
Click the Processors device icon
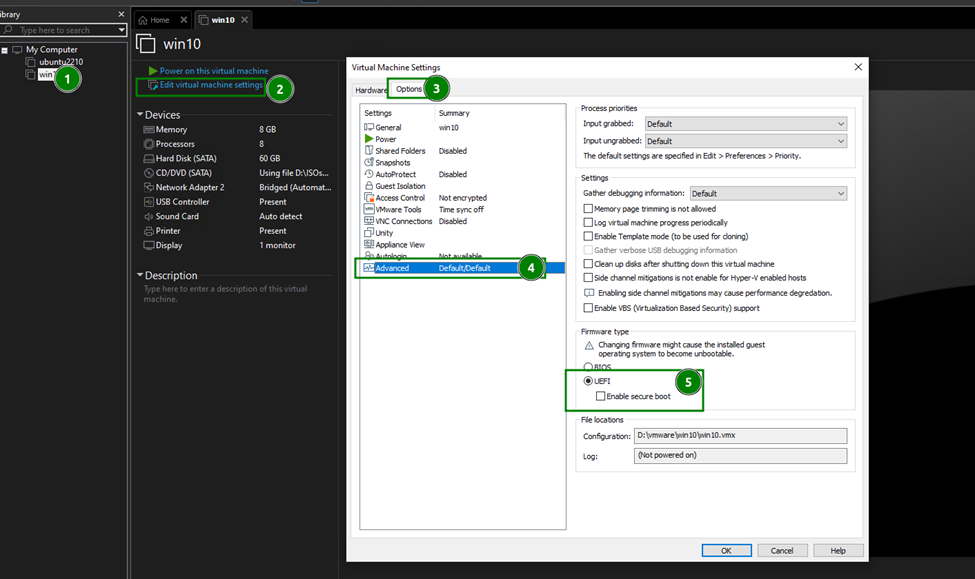tap(149, 144)
